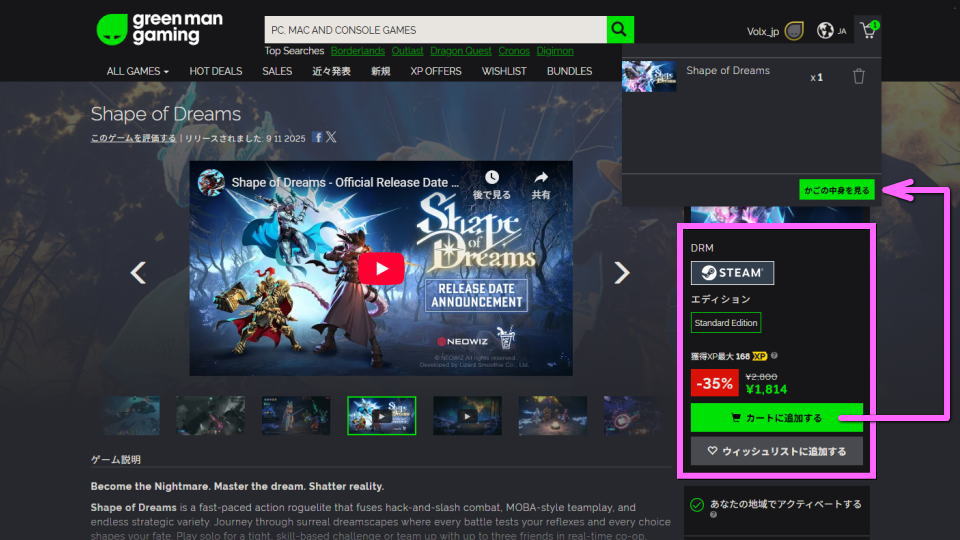Click the かごの中身を見る button

(836, 190)
